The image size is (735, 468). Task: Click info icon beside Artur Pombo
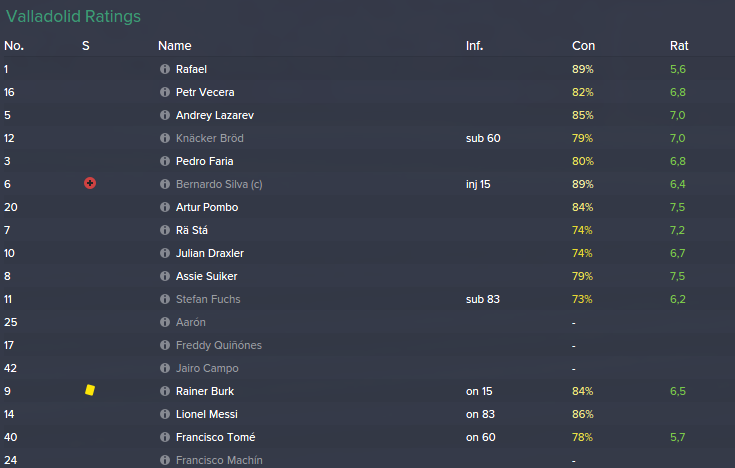tap(165, 207)
